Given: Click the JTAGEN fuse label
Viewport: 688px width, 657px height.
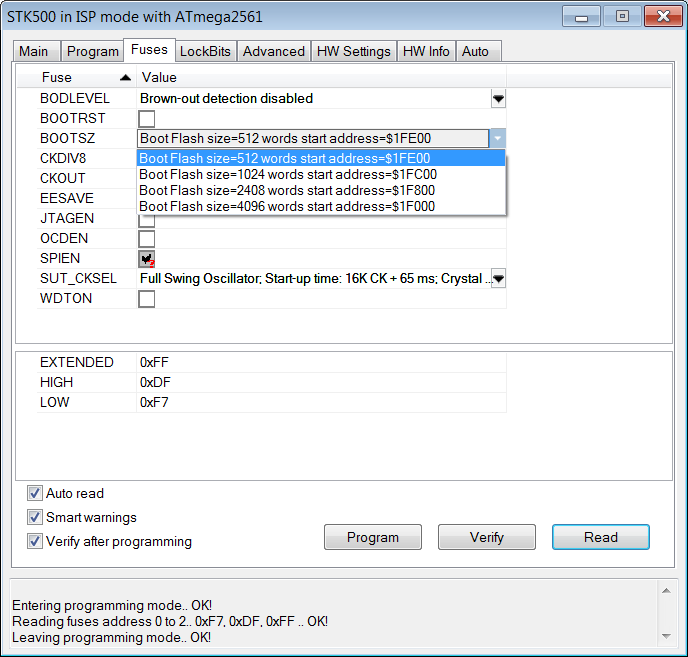Looking at the screenshot, I should pos(67,219).
